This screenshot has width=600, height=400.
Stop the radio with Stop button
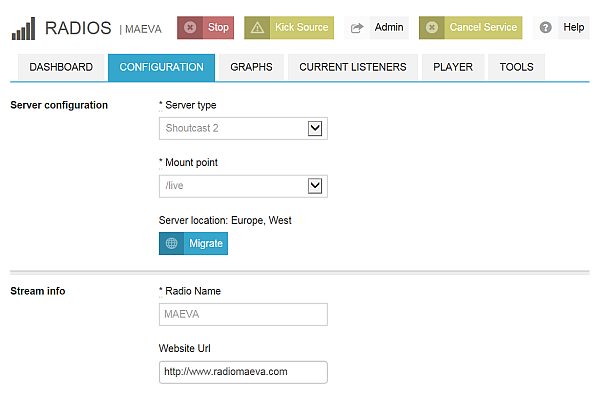(205, 28)
